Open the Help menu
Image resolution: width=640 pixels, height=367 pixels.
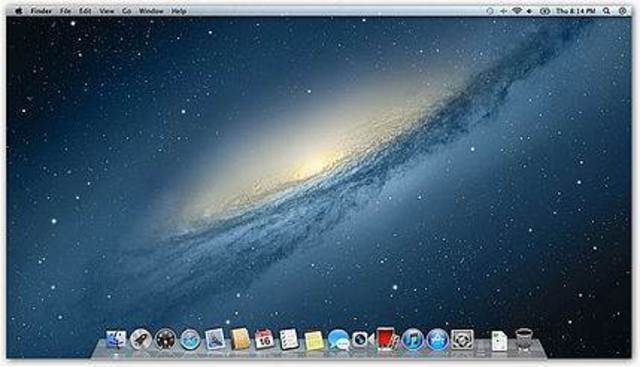(x=179, y=11)
